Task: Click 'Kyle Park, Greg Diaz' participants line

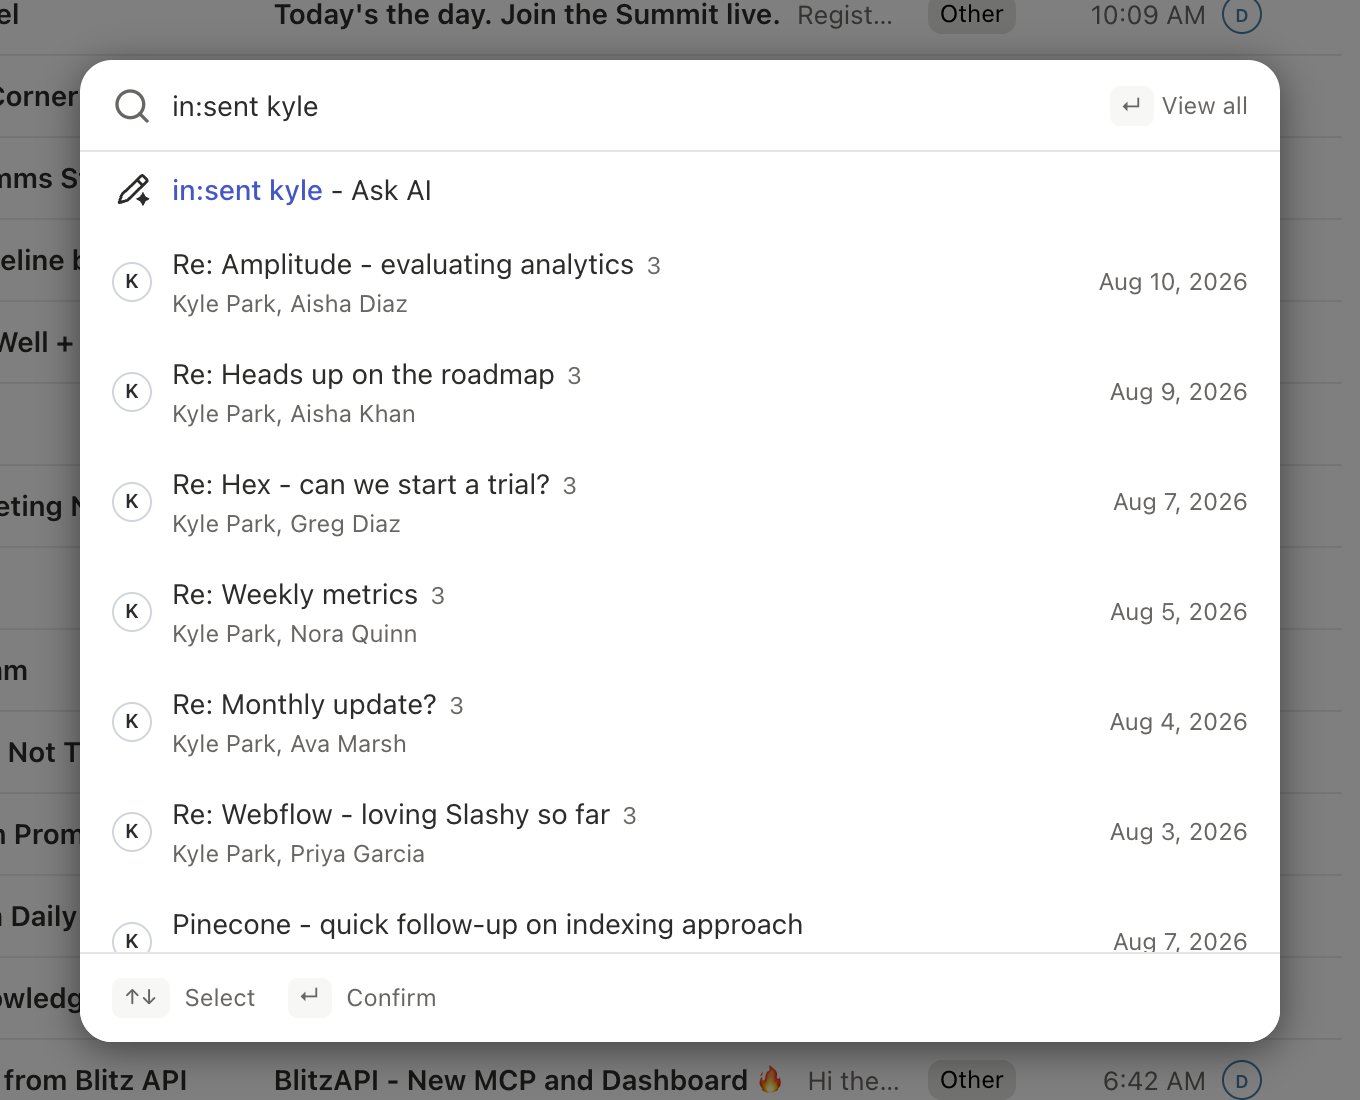Action: tap(286, 524)
